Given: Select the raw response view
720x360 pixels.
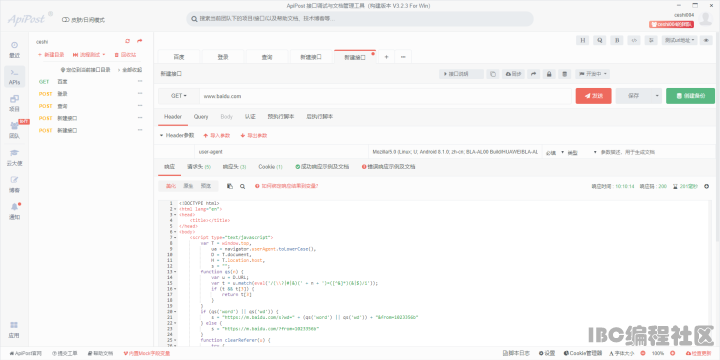Looking at the screenshot, I should click(x=188, y=186).
